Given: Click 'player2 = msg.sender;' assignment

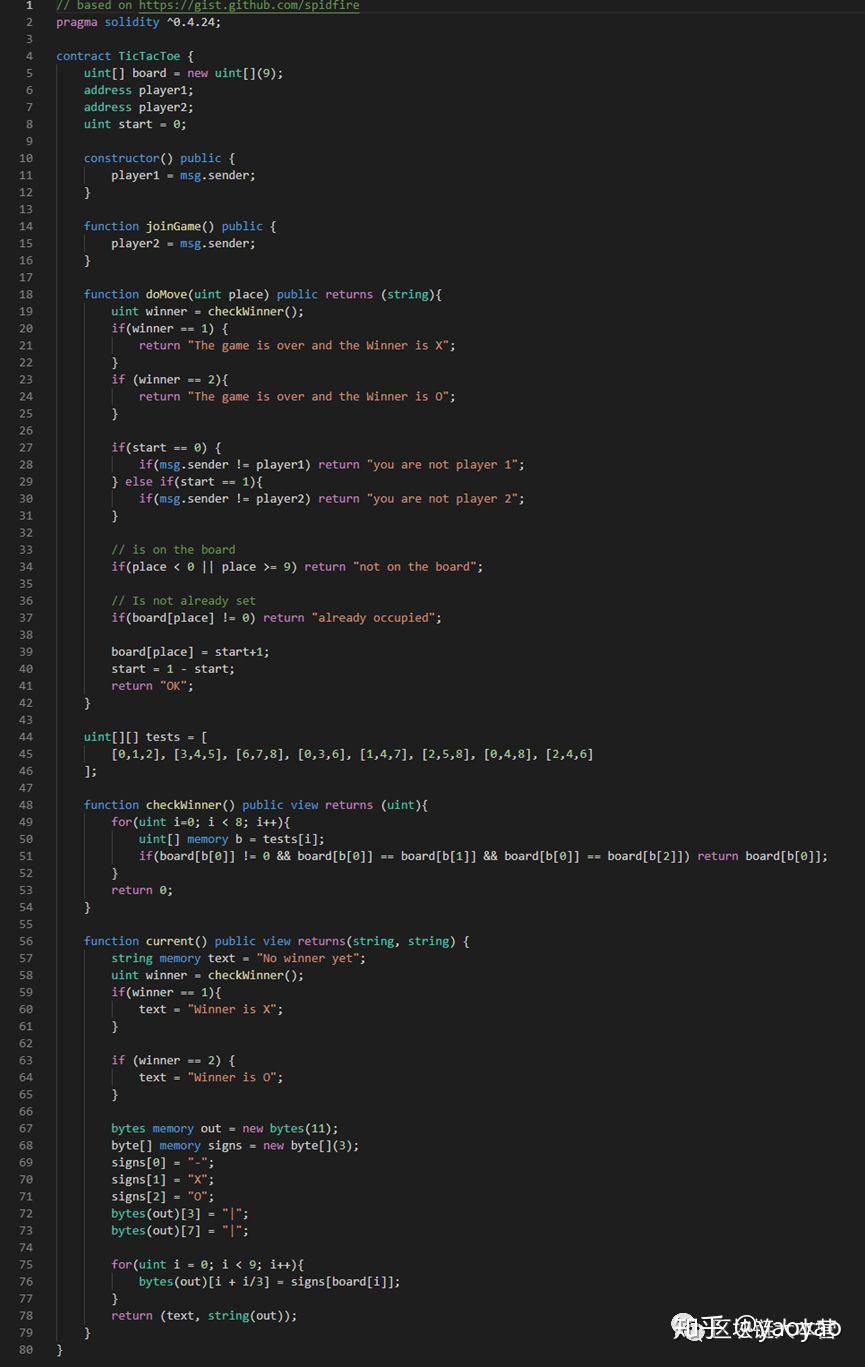Looking at the screenshot, I should tap(183, 243).
